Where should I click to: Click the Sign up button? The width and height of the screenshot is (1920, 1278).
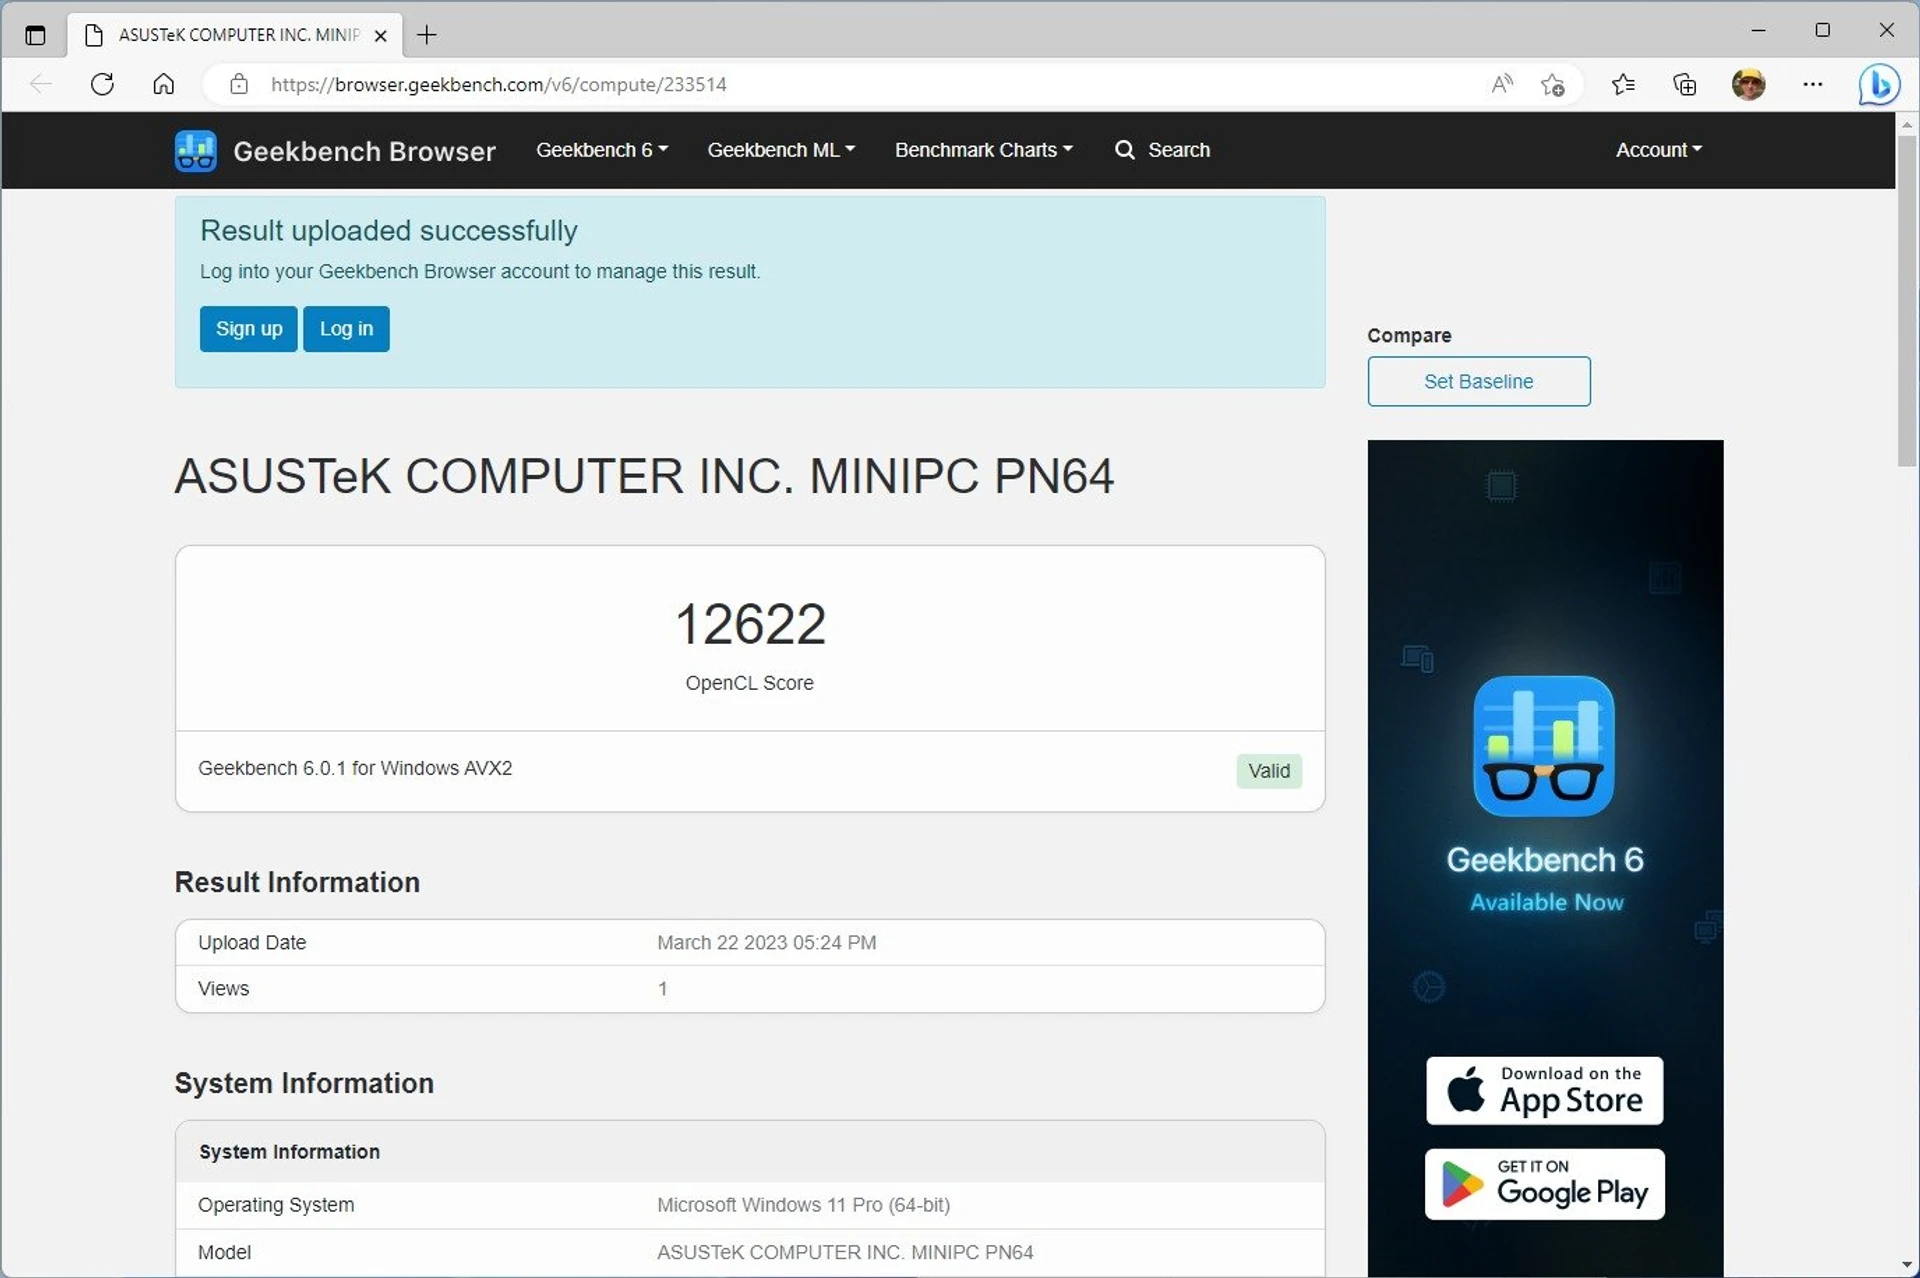[248, 329]
